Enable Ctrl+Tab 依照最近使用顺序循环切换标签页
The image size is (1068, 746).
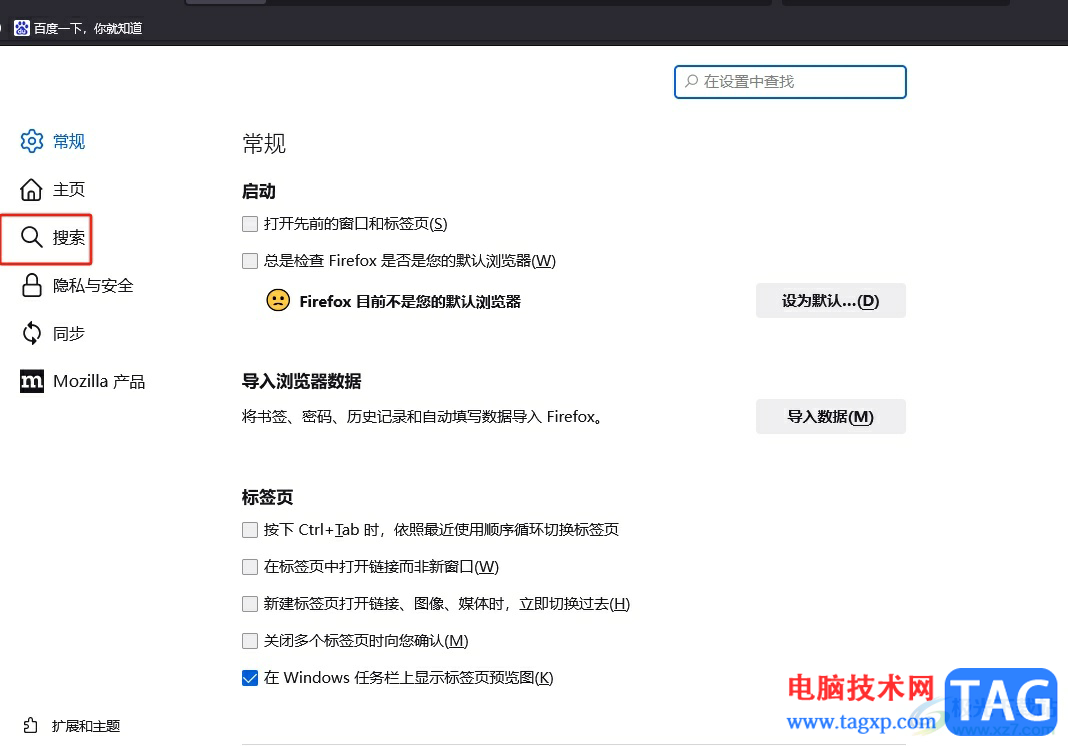click(249, 529)
